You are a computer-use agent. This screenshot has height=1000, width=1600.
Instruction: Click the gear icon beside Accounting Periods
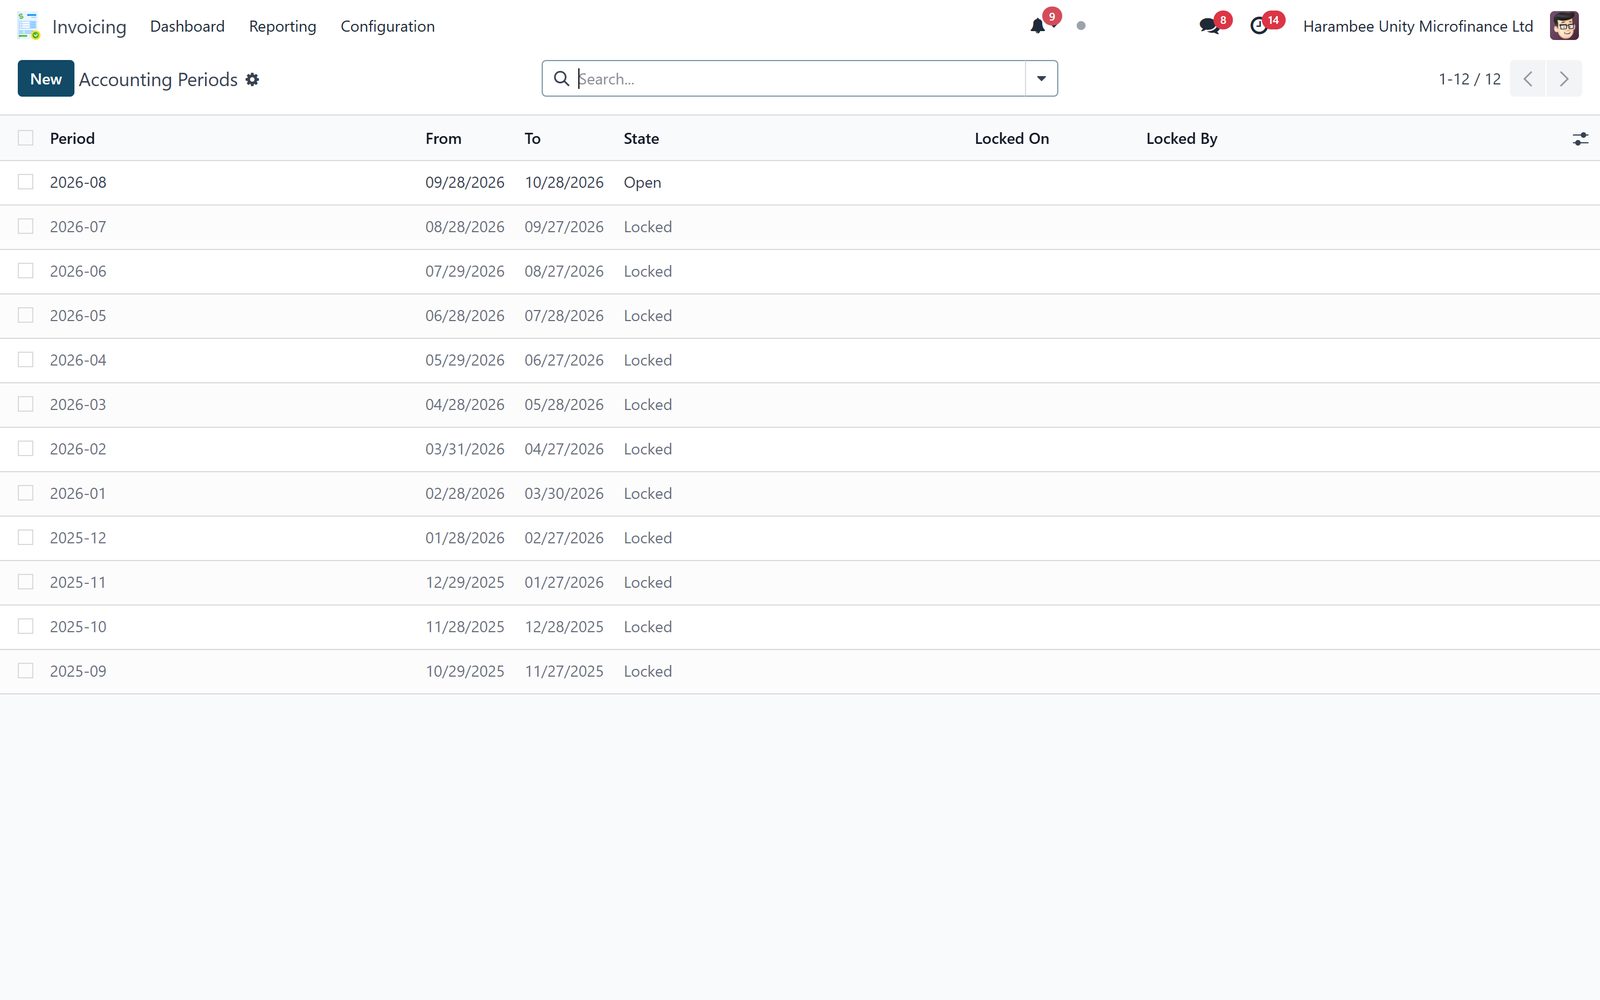pos(252,79)
